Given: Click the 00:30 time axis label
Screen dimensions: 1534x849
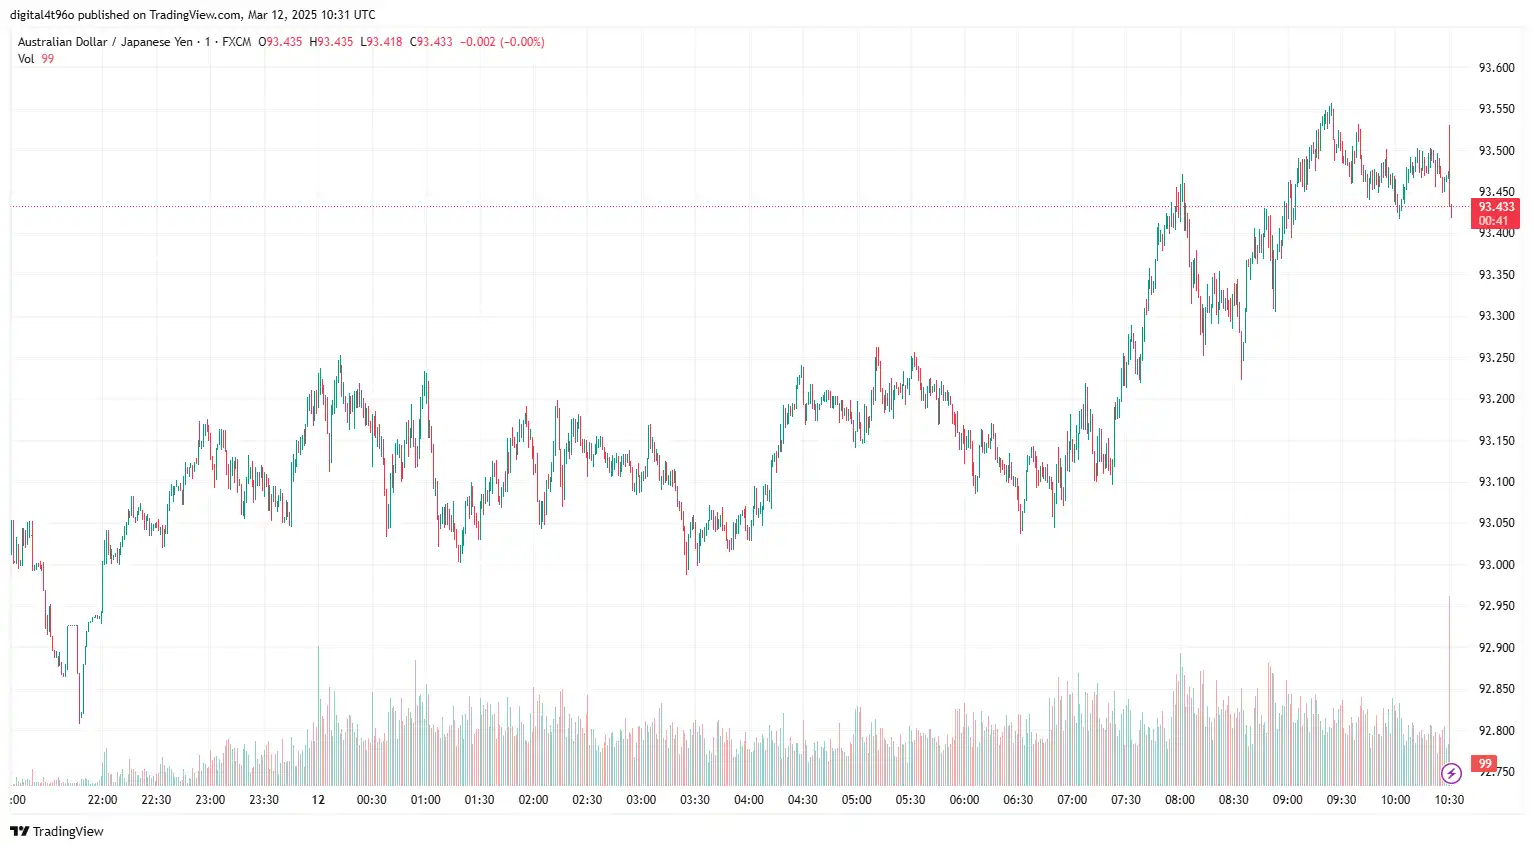Looking at the screenshot, I should point(372,800).
